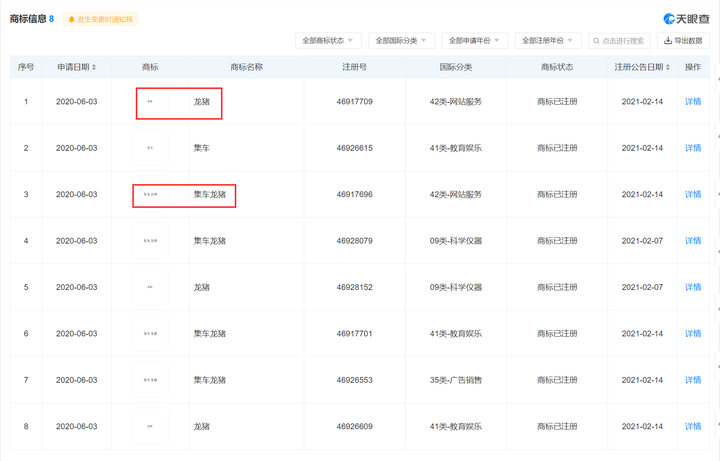Open 详情 for registration 46917701
The width and height of the screenshot is (720, 461).
click(x=693, y=333)
